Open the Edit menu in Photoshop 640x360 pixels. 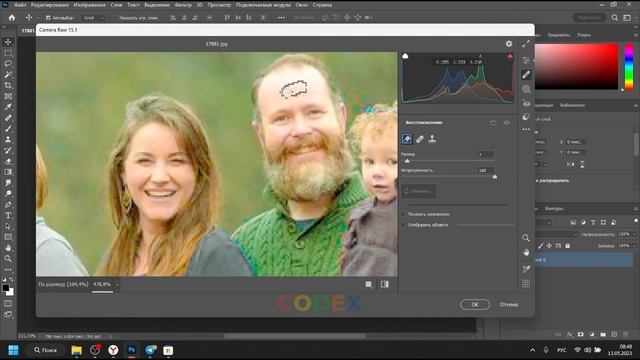[50, 5]
